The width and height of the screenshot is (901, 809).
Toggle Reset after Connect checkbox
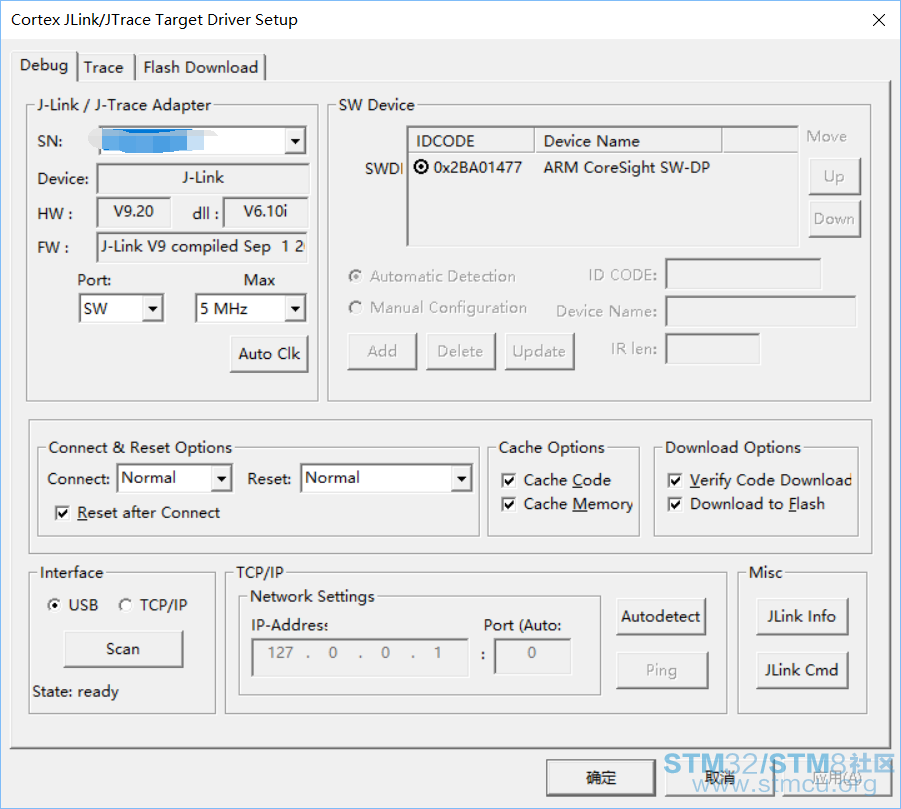(62, 513)
